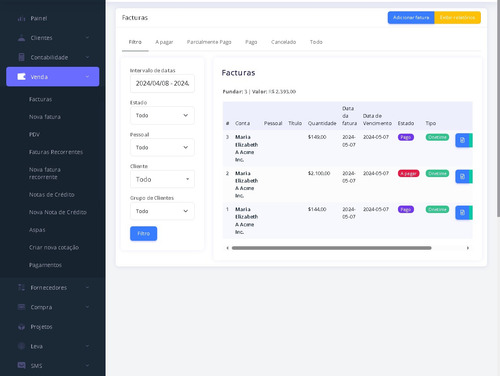
Task: Click the Intervalo de datas field
Action: 162,83
